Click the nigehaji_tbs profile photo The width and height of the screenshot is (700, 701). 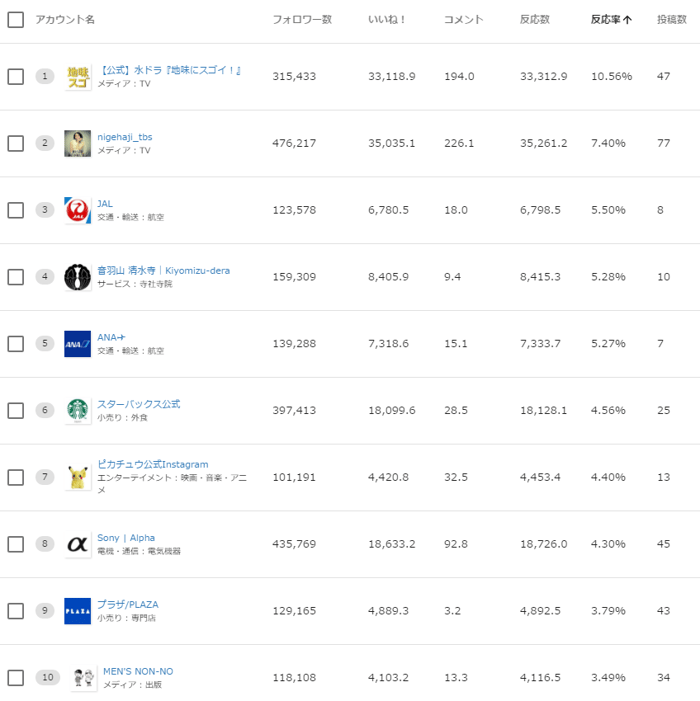point(78,144)
